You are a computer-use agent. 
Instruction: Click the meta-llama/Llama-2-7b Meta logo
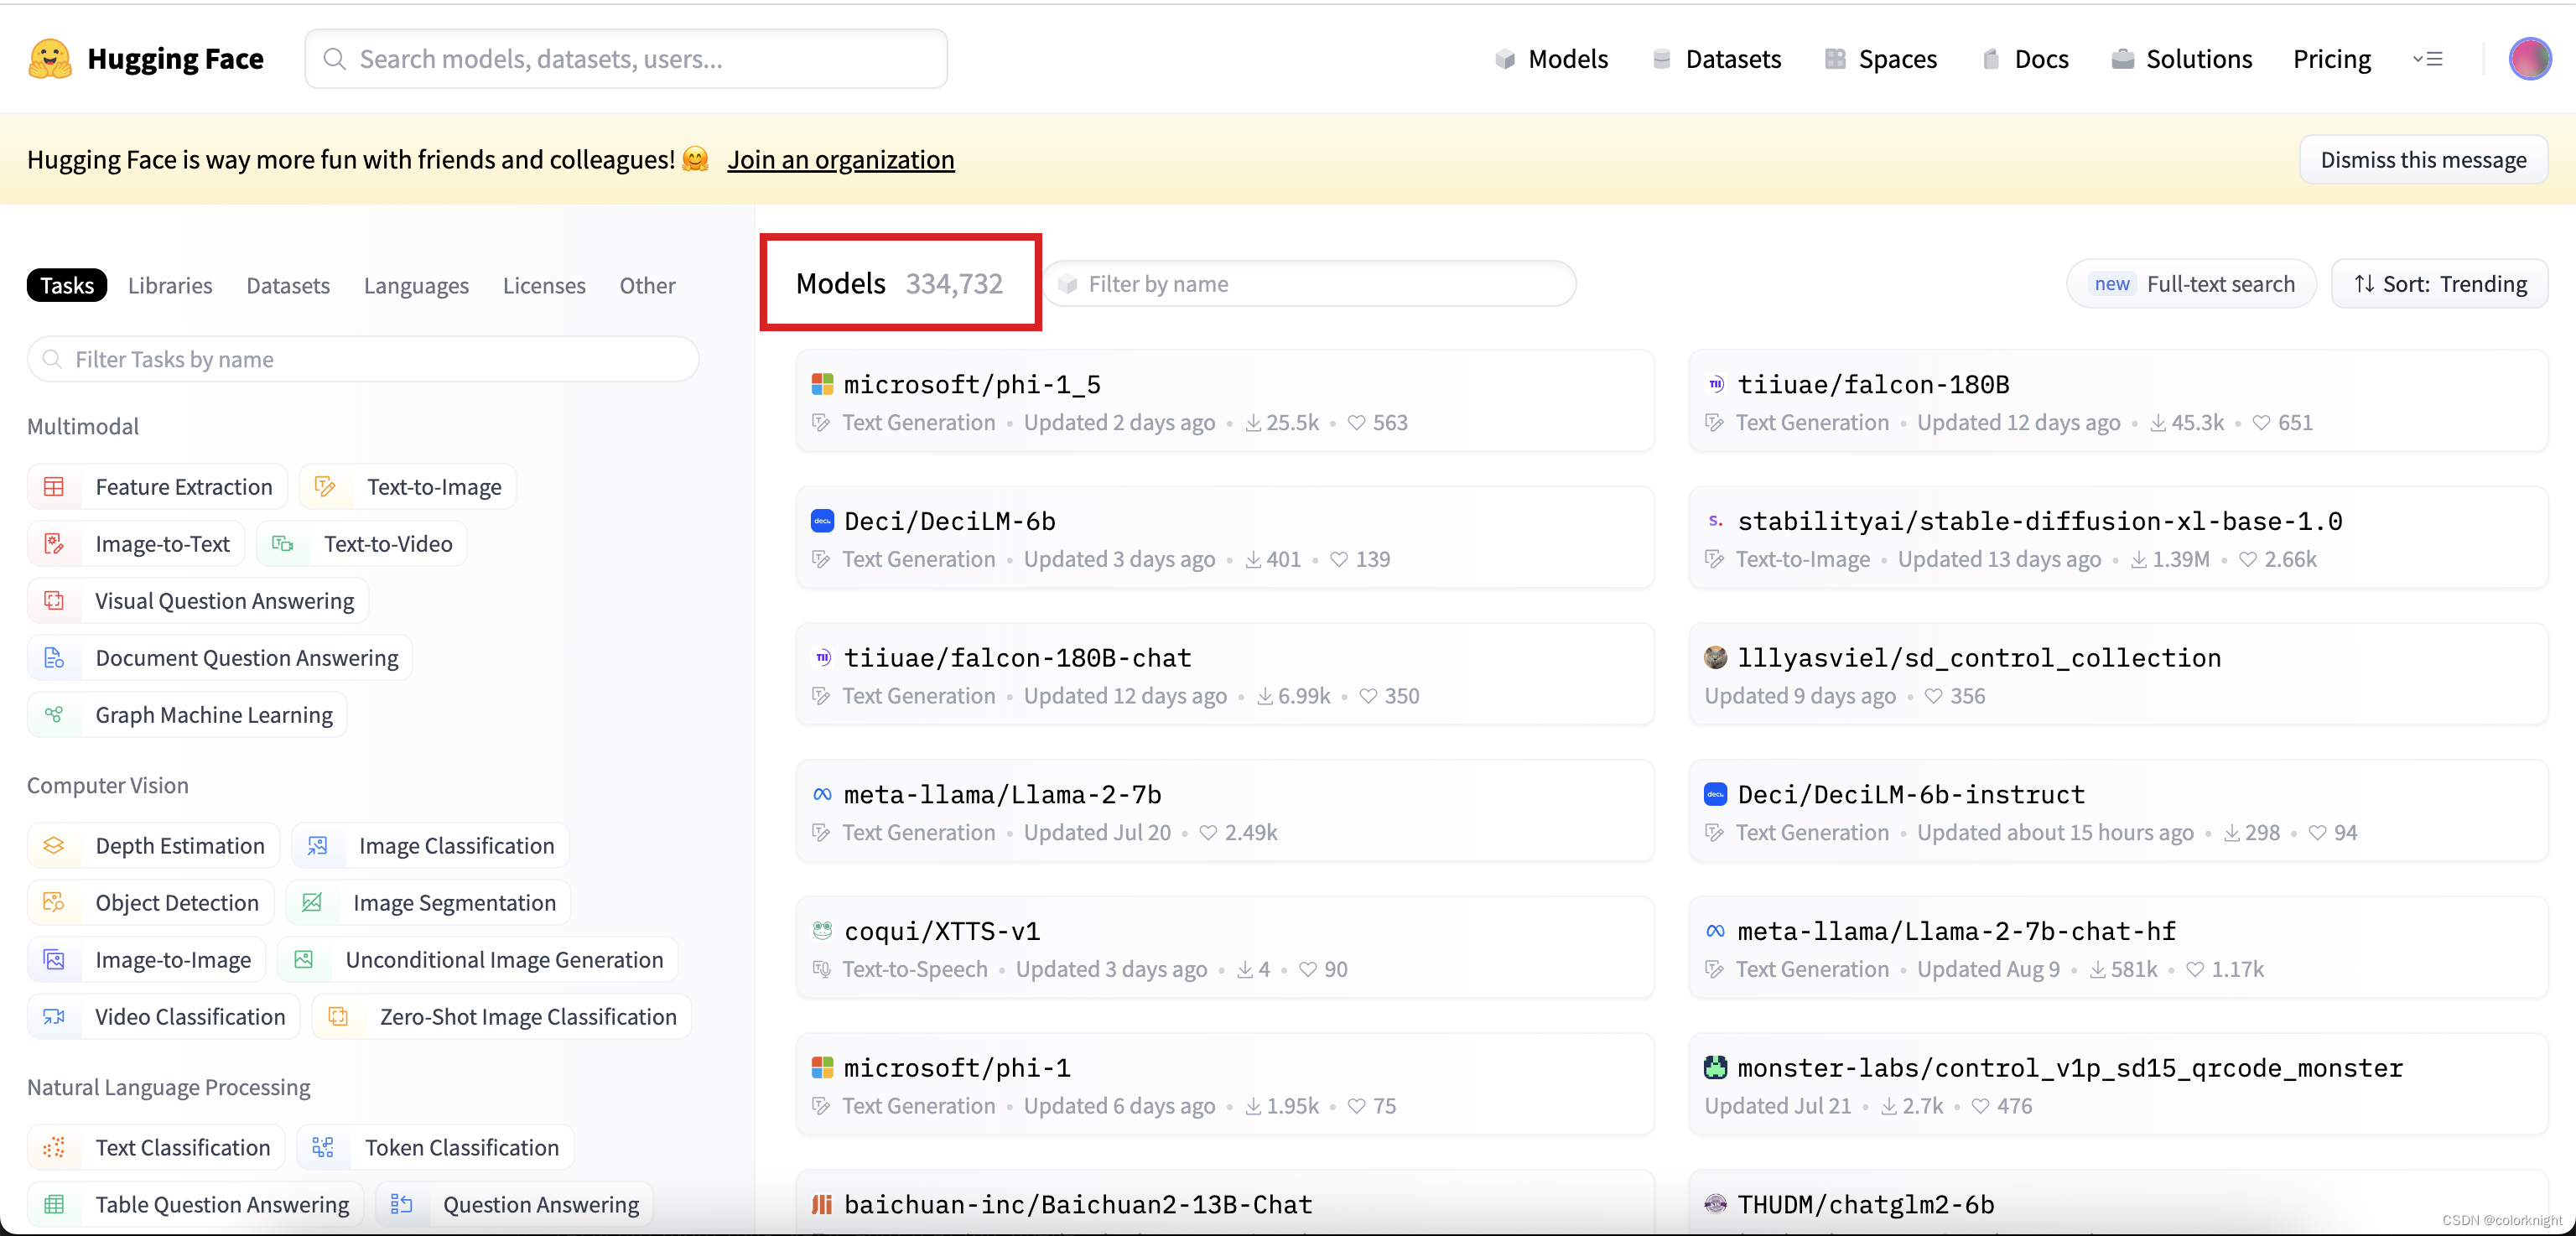[x=822, y=794]
